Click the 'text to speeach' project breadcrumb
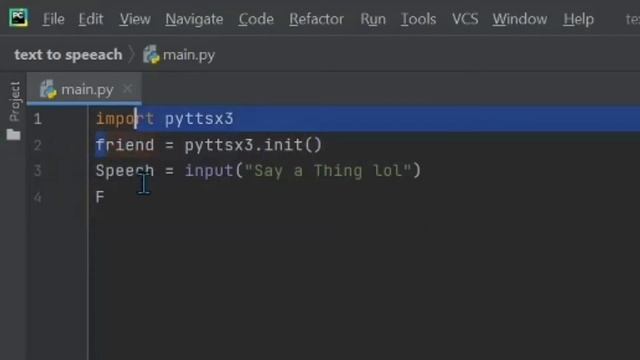This screenshot has height=360, width=640. (x=68, y=55)
